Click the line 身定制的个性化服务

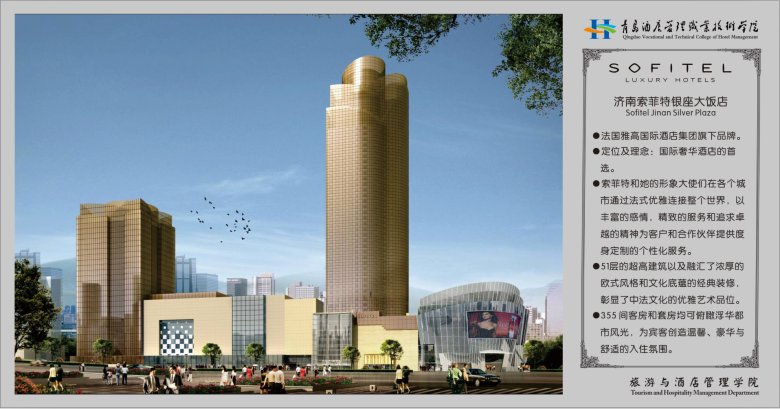(x=646, y=250)
